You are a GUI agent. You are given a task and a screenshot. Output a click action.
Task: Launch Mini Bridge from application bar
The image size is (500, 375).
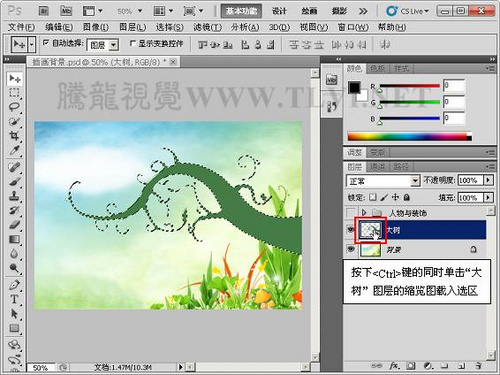tap(66, 11)
